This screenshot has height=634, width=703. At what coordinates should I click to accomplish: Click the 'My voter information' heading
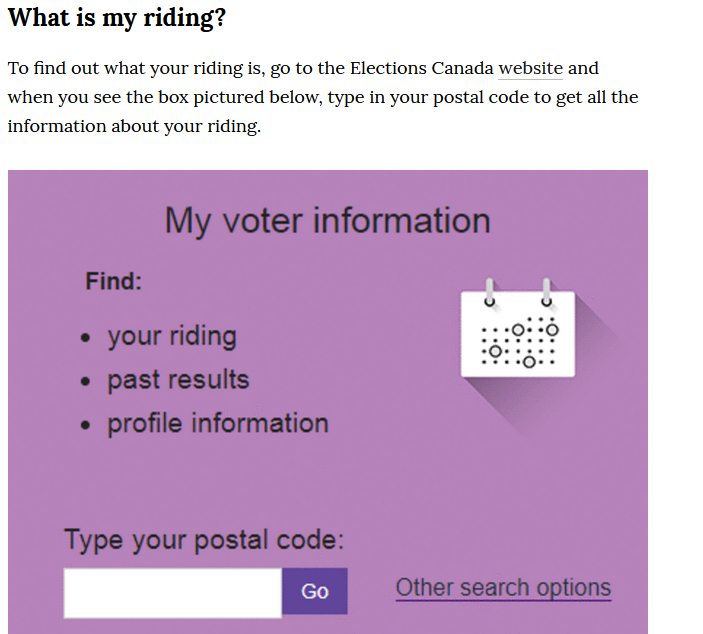point(328,221)
